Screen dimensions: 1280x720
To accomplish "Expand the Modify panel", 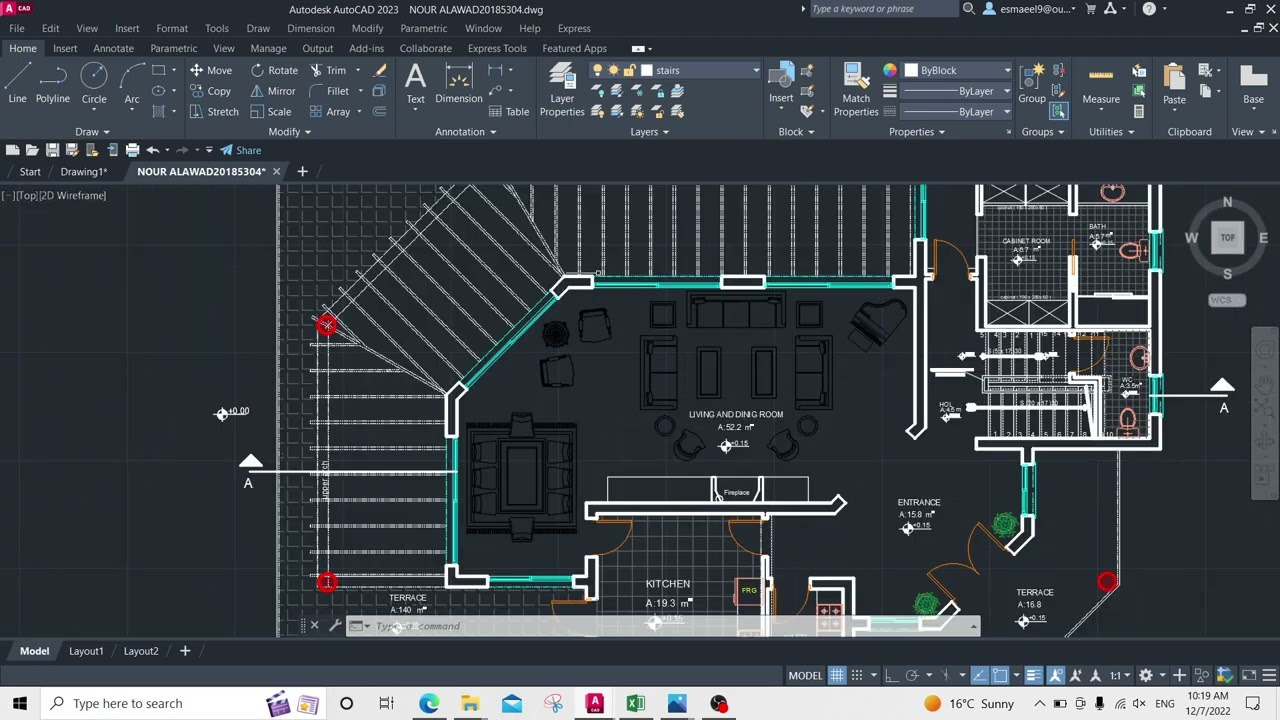I will [289, 132].
